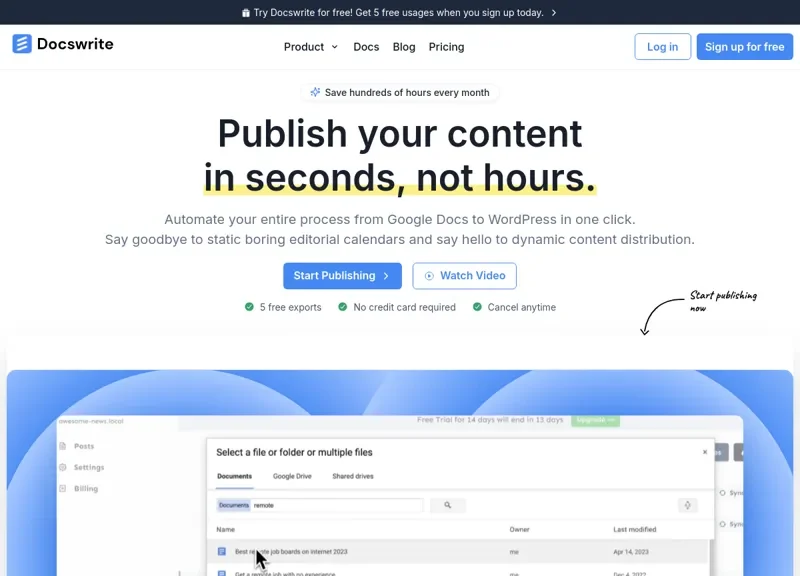Click the Log in button
This screenshot has height=576, width=800.
(663, 47)
